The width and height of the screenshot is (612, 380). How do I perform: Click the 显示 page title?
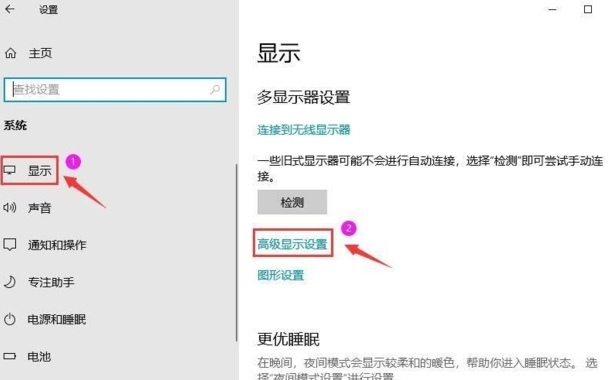click(x=279, y=53)
